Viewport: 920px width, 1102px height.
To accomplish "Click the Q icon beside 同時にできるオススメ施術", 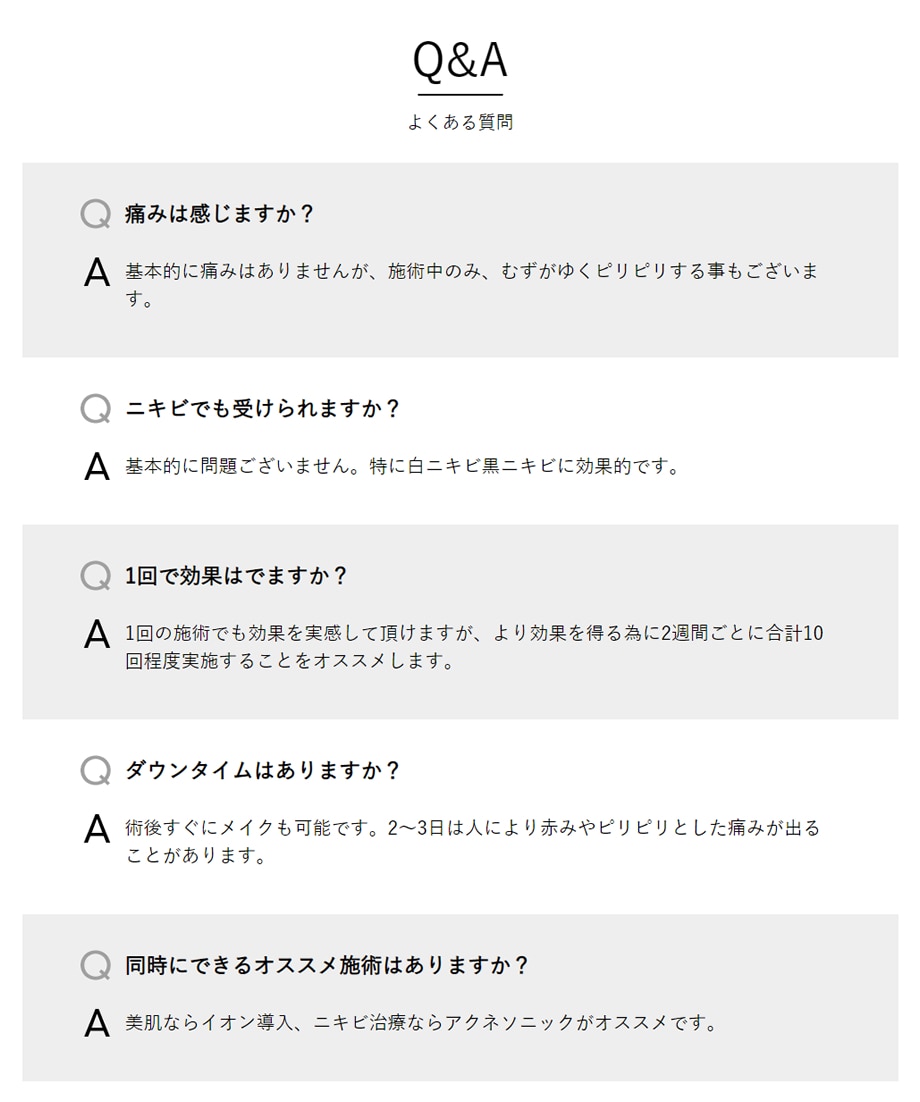I will pos(96,965).
